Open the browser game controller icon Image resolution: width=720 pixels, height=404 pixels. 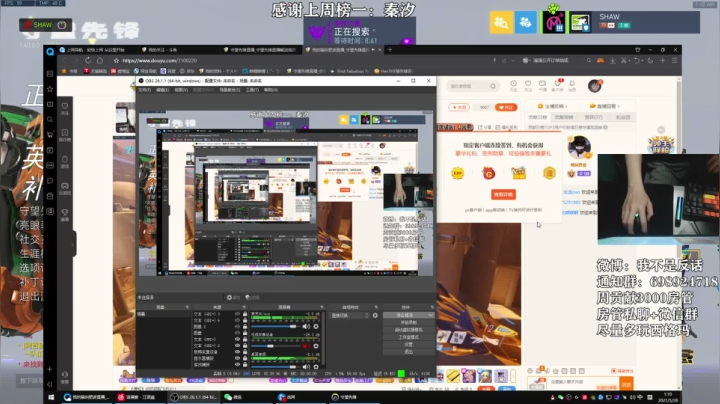[x=600, y=60]
